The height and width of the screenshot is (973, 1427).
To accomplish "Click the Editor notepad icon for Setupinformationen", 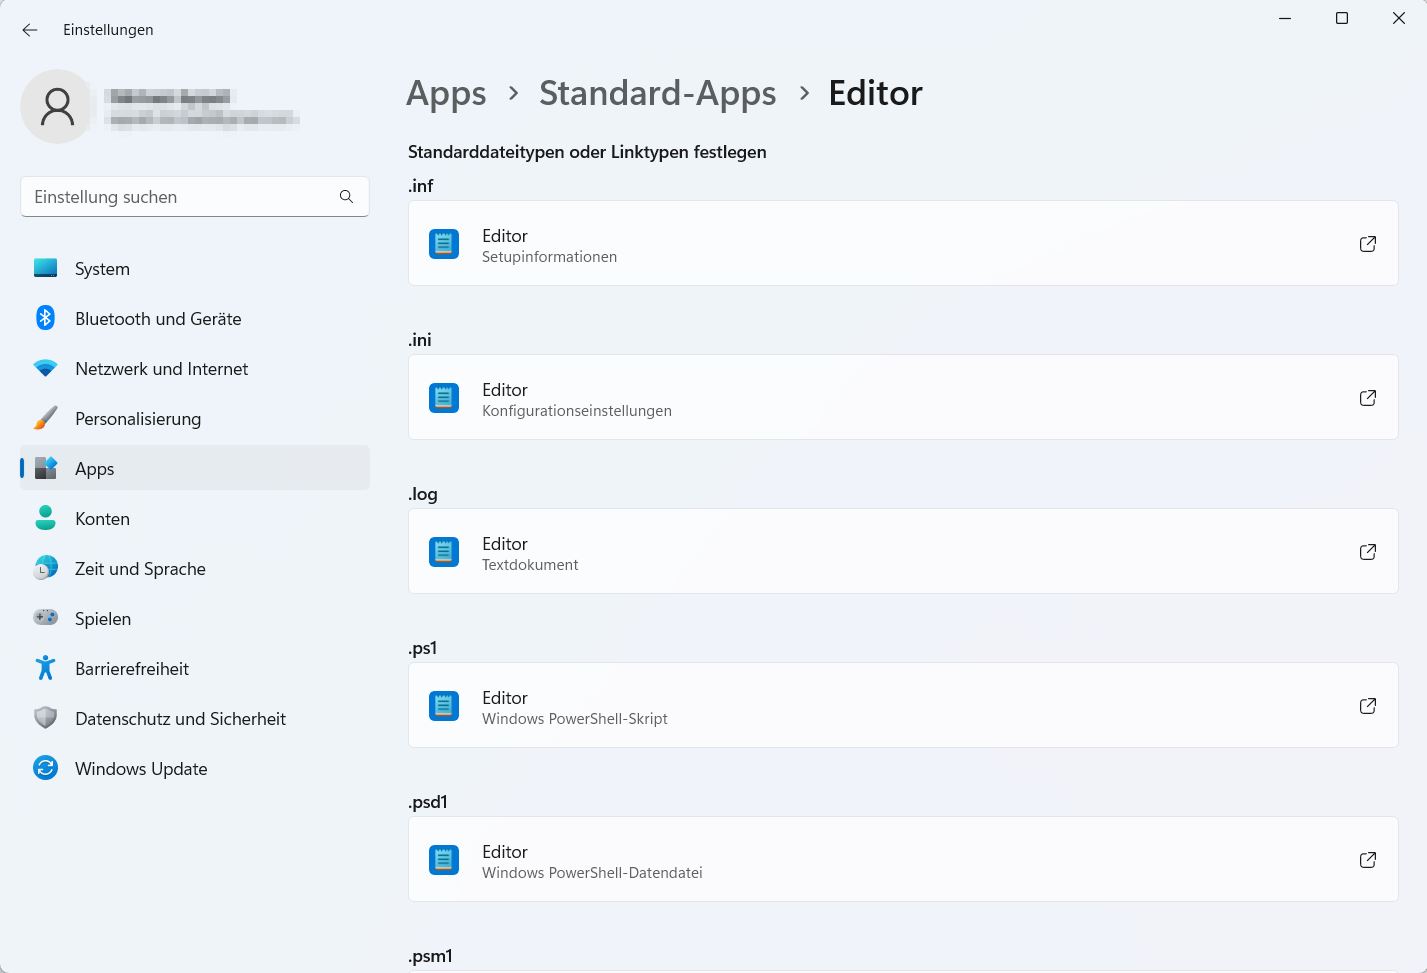I will [x=444, y=244].
